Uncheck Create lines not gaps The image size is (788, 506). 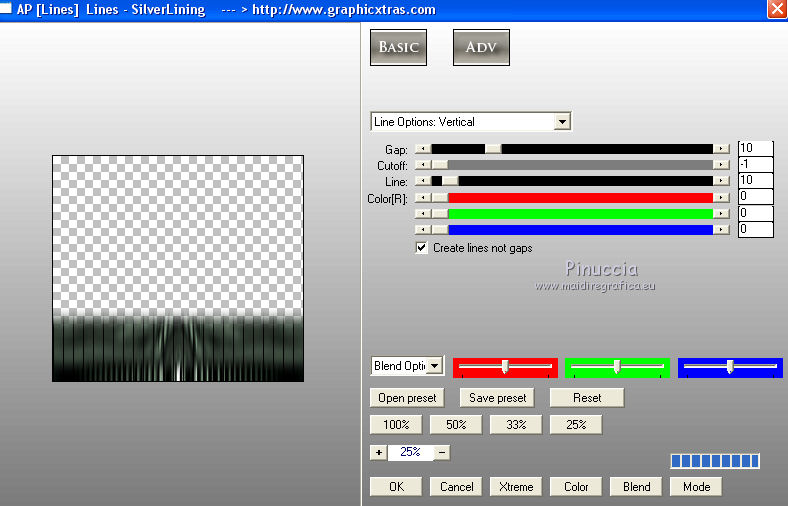pos(421,248)
